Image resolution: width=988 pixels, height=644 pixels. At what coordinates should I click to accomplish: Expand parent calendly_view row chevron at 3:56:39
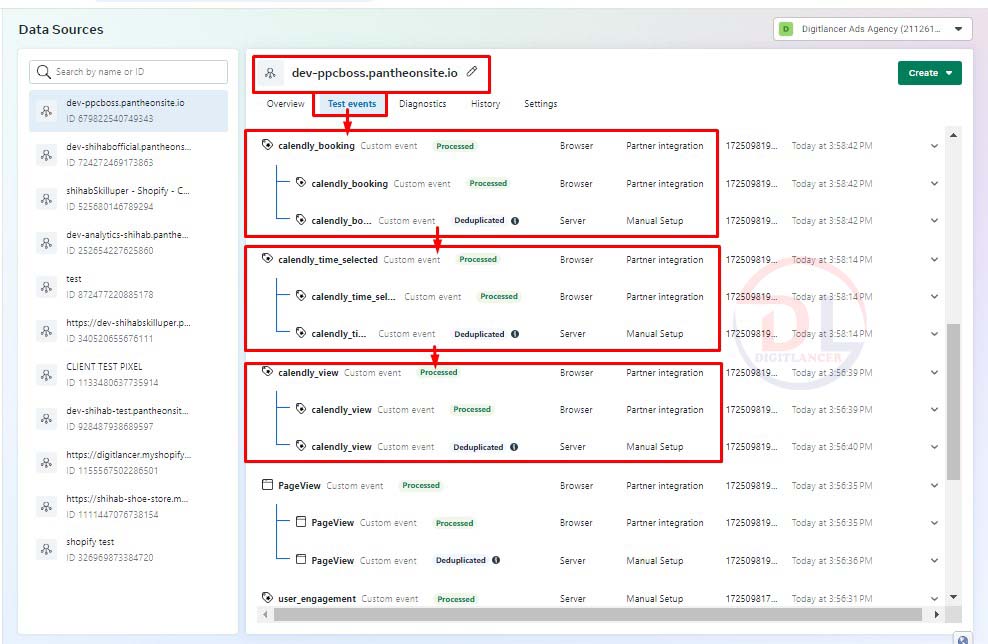[934, 372]
